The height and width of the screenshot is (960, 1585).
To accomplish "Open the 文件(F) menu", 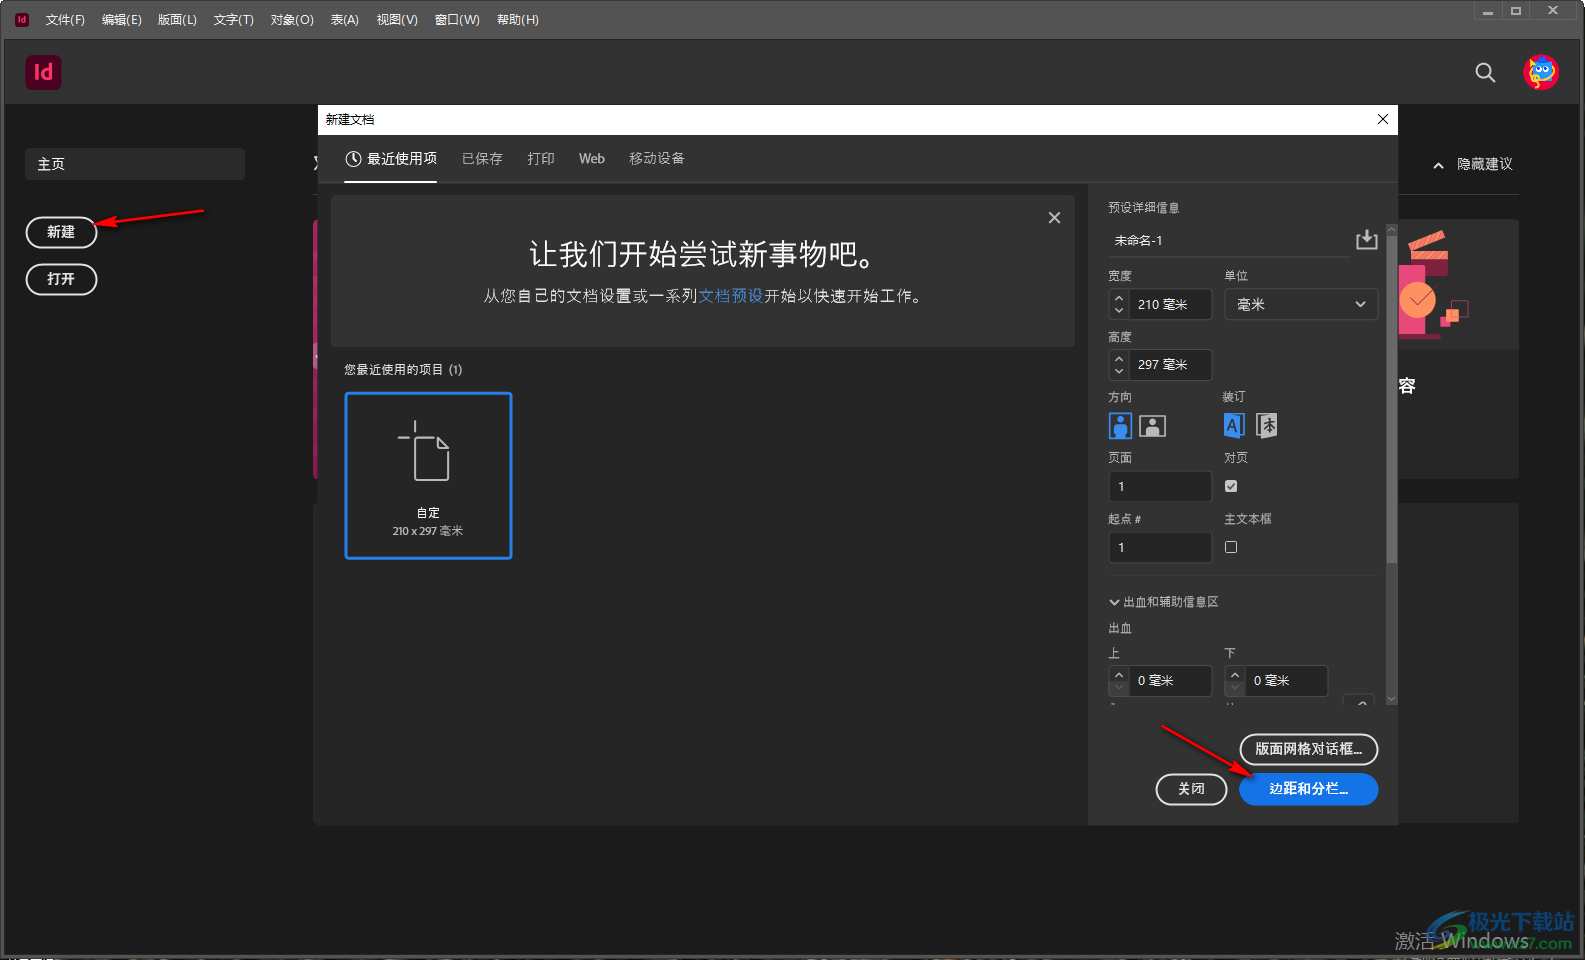I will click(65, 20).
